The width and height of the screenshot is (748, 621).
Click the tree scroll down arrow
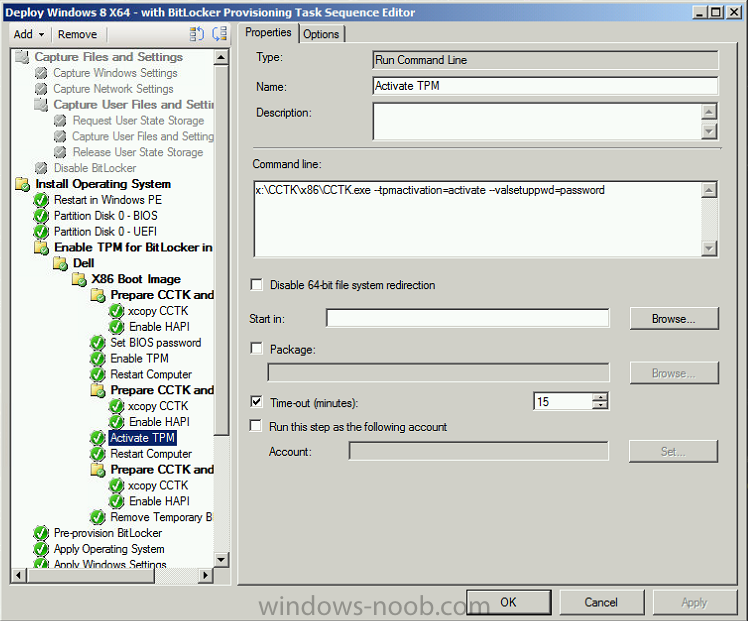tap(221, 559)
